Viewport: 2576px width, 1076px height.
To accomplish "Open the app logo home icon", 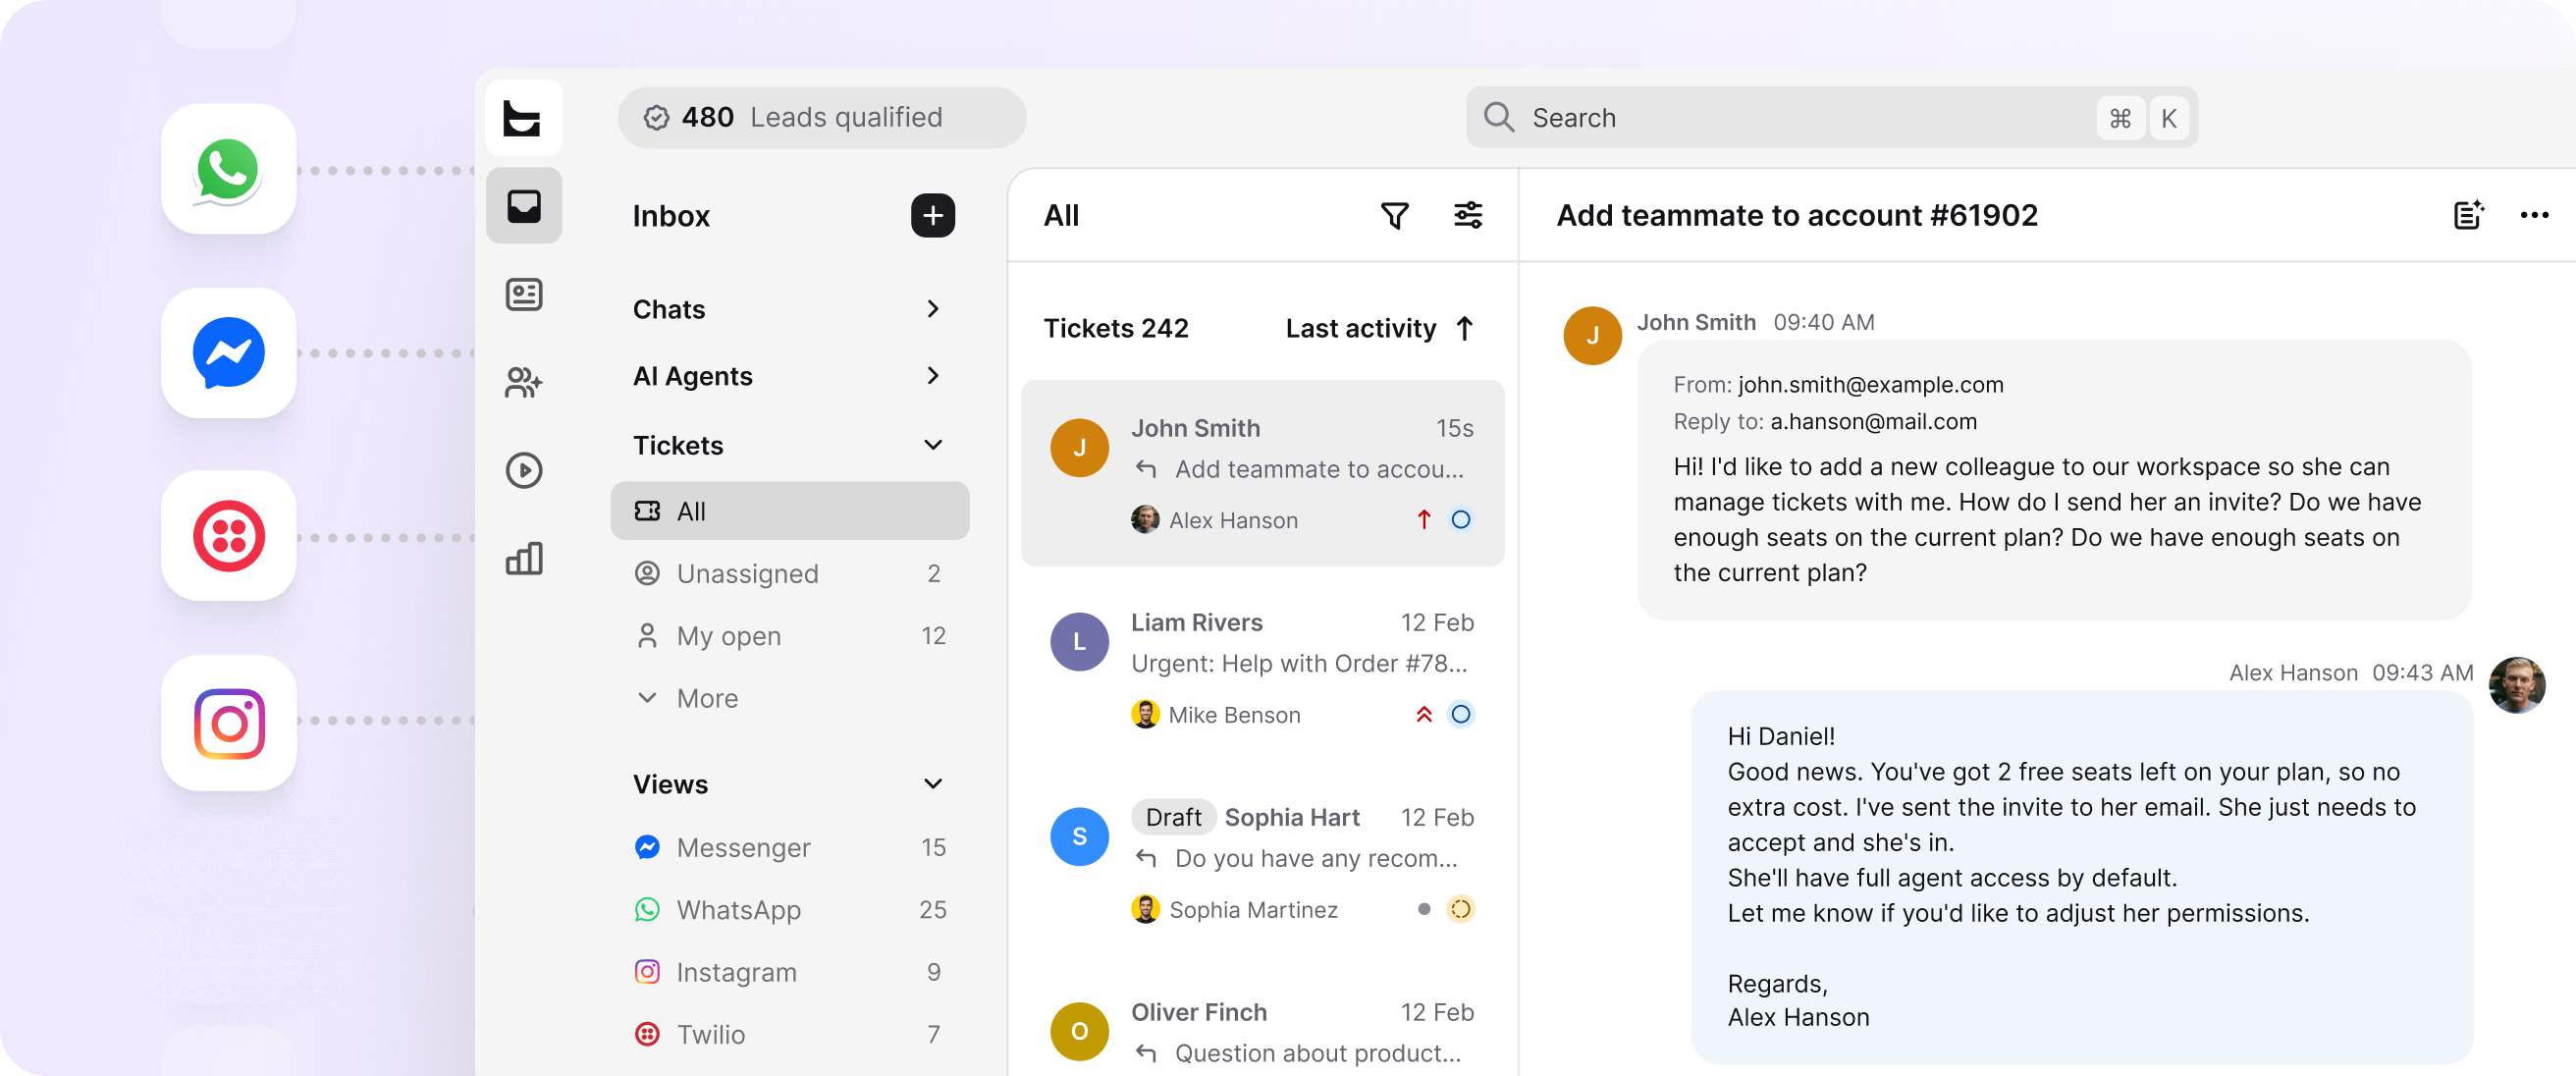I will [x=523, y=118].
